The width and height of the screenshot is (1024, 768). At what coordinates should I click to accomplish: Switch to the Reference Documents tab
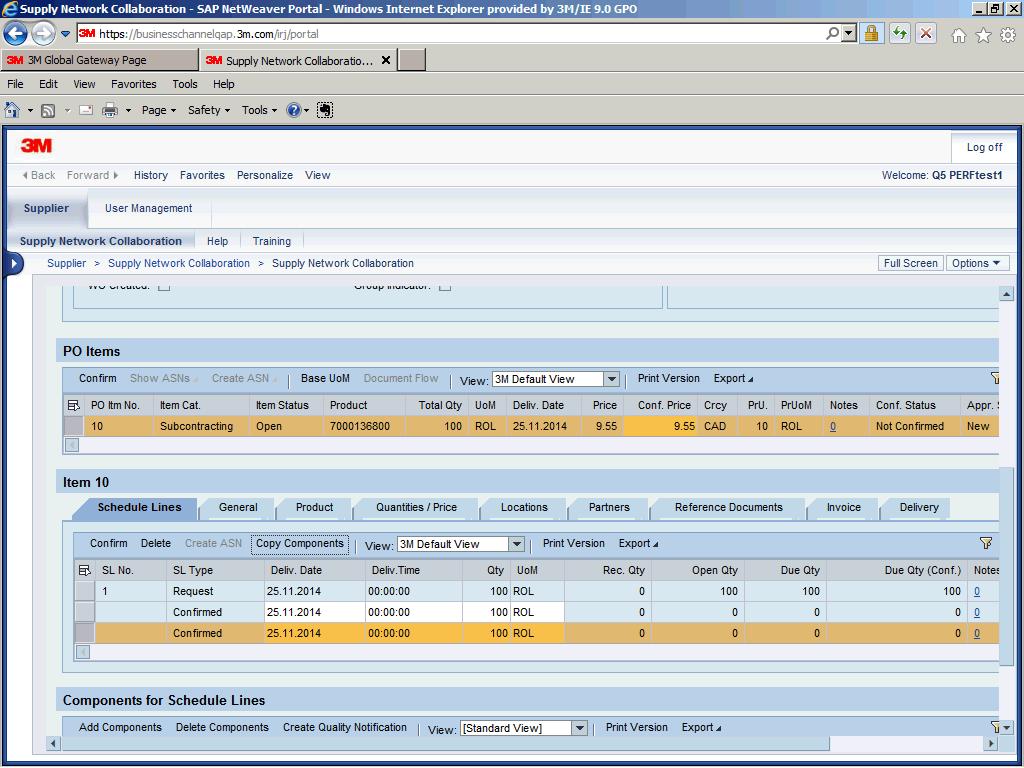pos(728,507)
